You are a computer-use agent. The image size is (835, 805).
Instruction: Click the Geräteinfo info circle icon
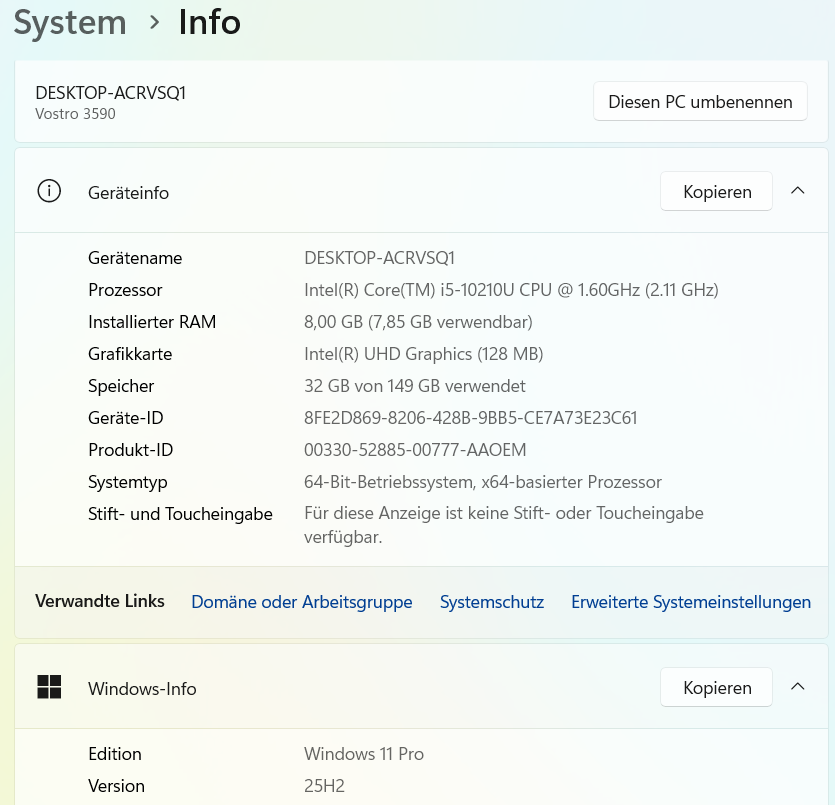(49, 191)
